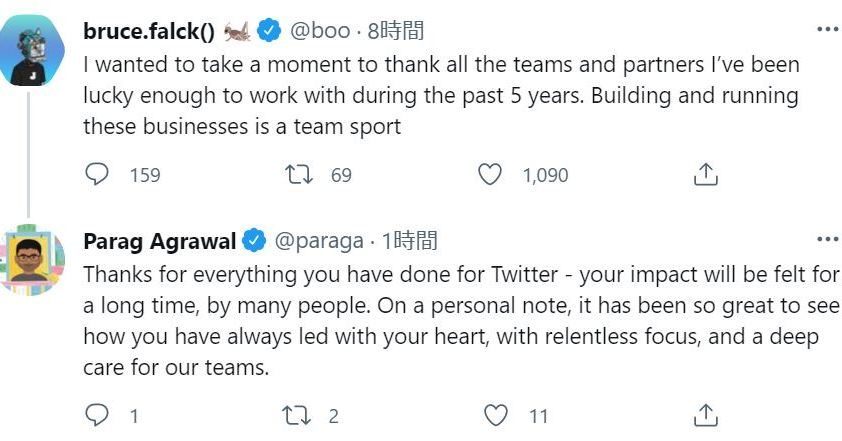Click the verified badge beside bruce.falck()
The image size is (842, 441).
pyautogui.click(x=268, y=31)
